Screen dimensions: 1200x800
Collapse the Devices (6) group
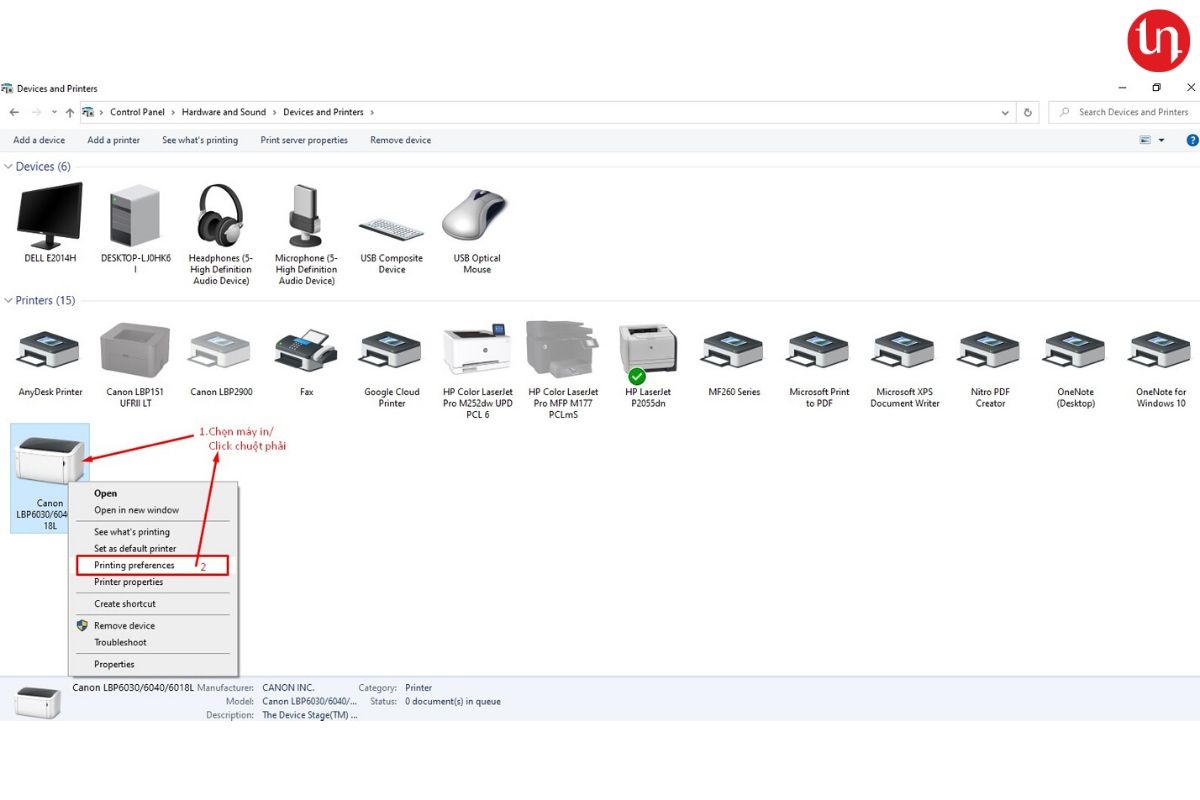(8, 166)
